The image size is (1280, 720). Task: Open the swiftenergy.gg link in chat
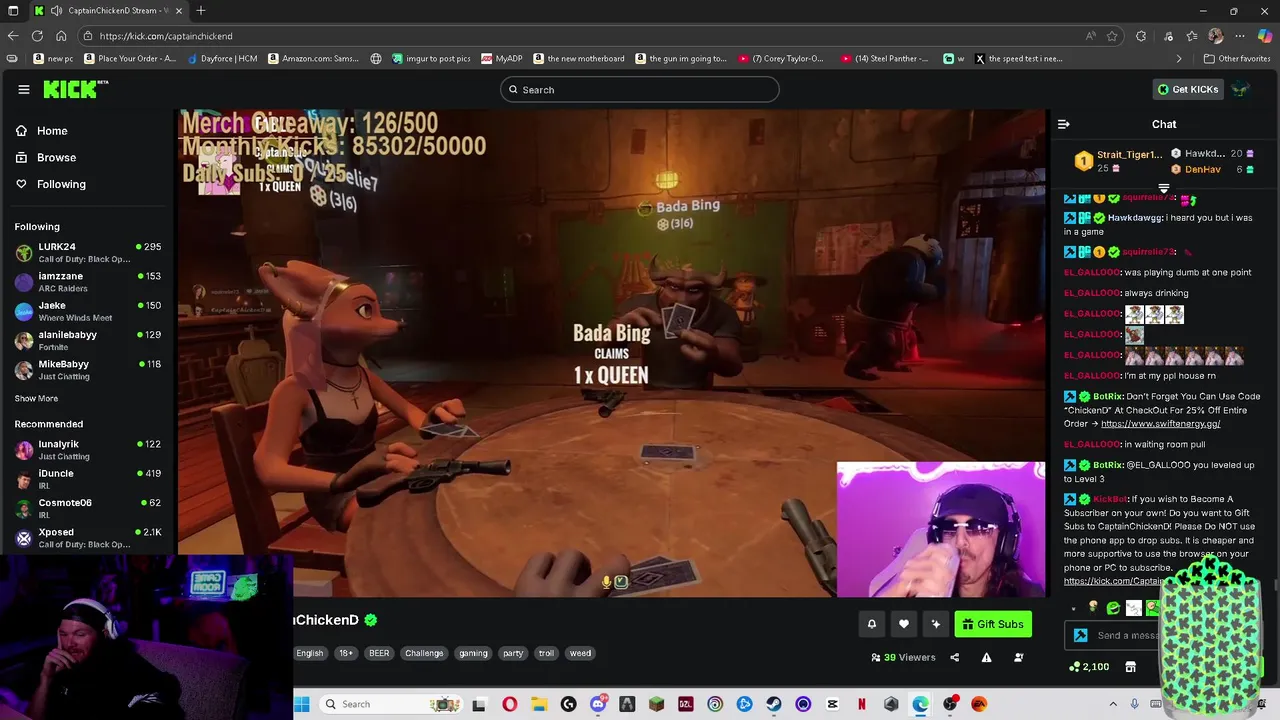point(1160,424)
